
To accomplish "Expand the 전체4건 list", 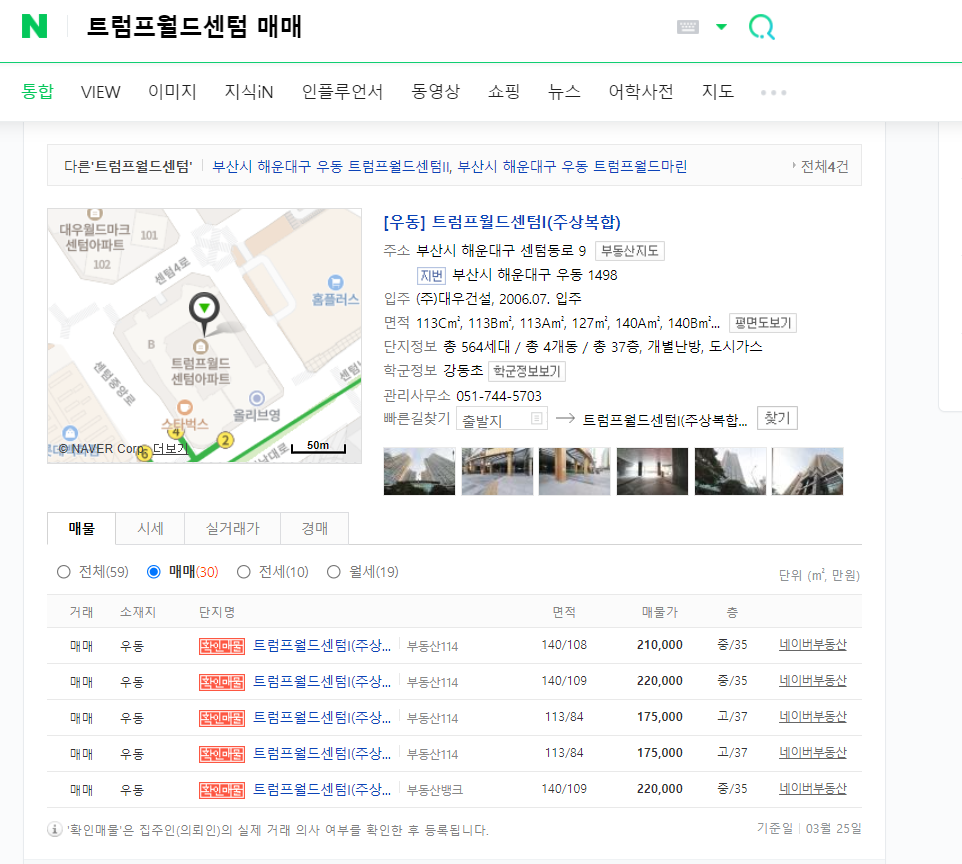I will [821, 166].
